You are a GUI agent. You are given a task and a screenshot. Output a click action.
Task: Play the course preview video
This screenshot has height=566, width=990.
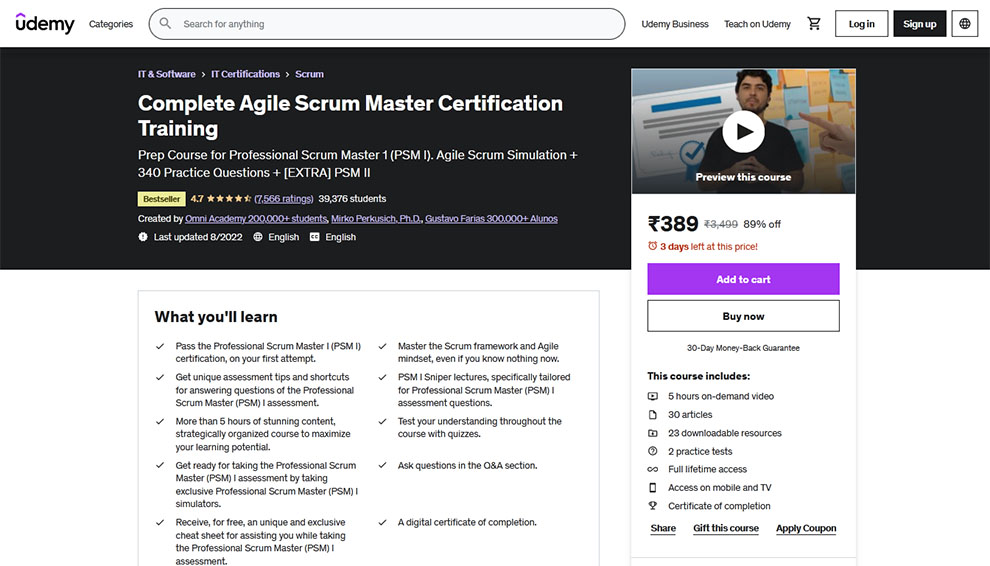click(x=743, y=131)
